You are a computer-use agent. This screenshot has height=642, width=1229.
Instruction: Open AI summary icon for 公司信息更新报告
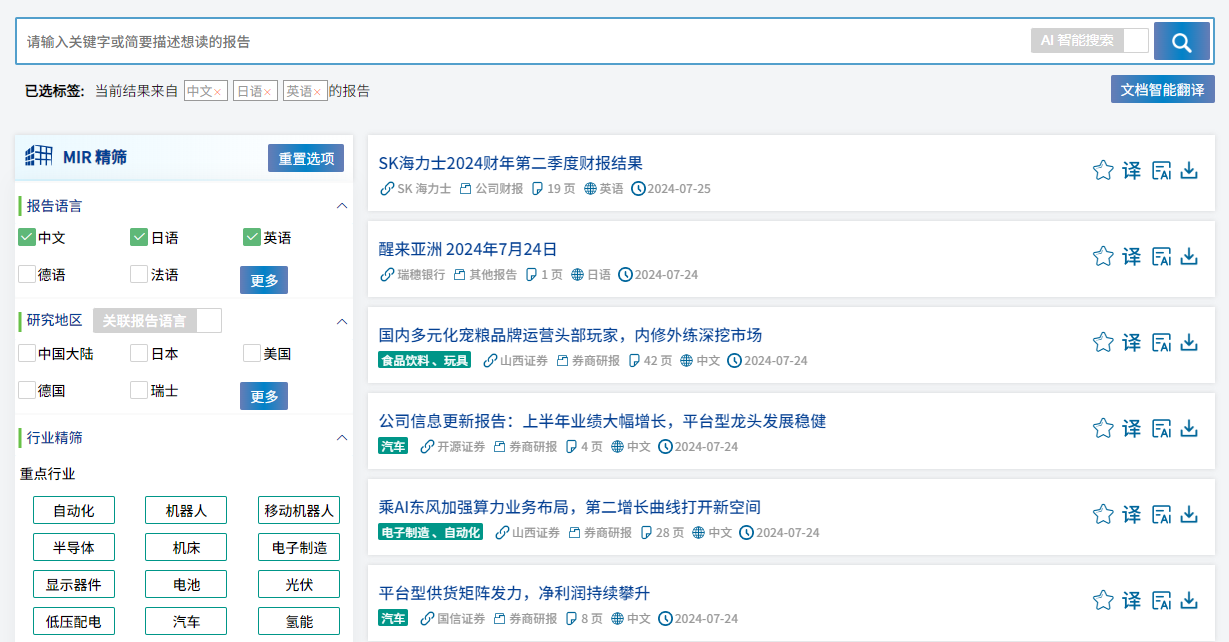pyautogui.click(x=1161, y=428)
